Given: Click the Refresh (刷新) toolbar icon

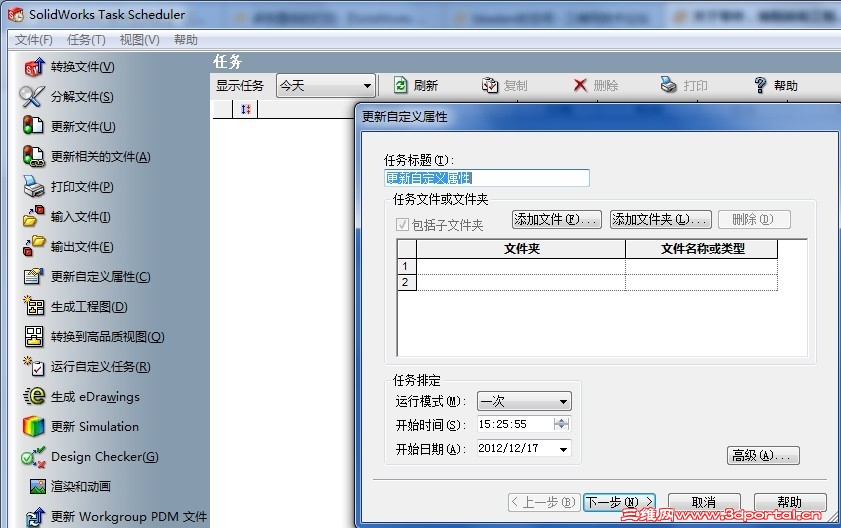Looking at the screenshot, I should (x=400, y=85).
